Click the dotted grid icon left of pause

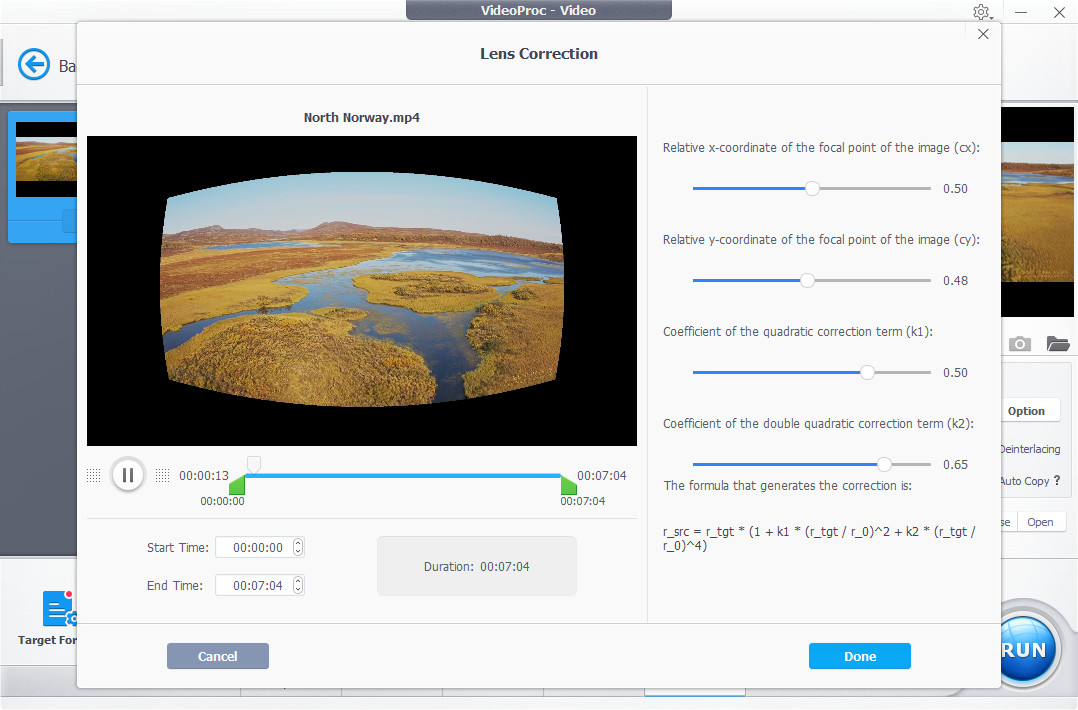coord(94,475)
